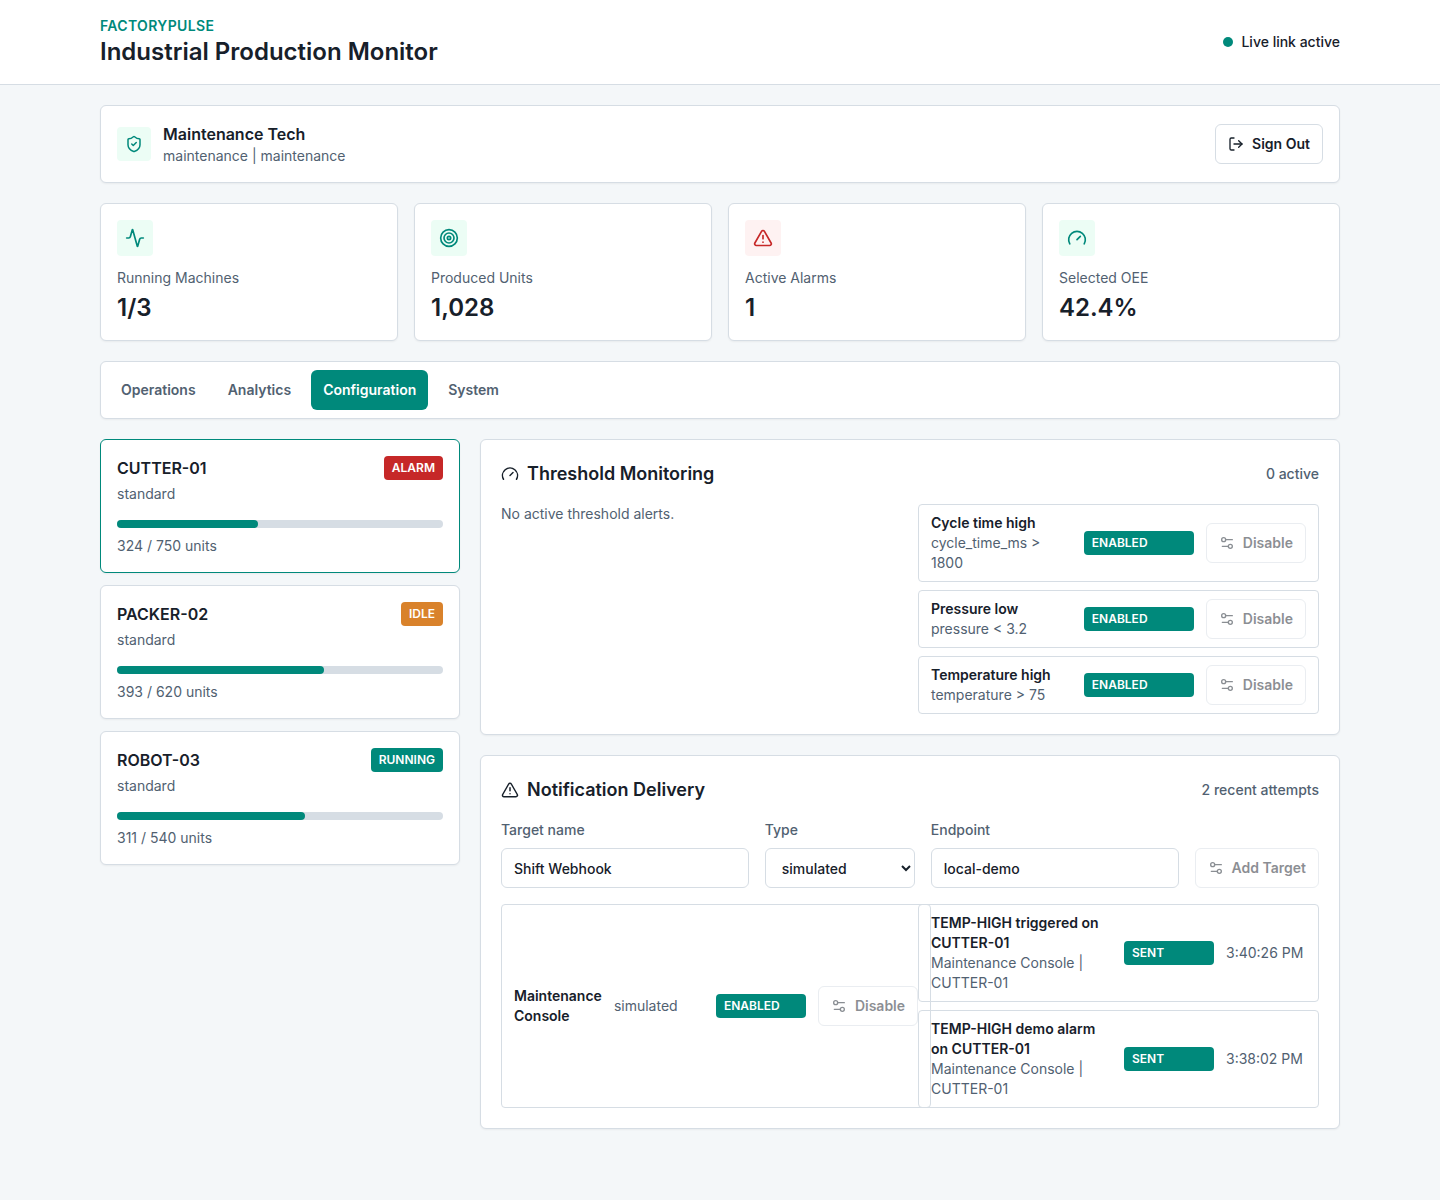The width and height of the screenshot is (1440, 1200).
Task: Select the Configuration tab
Action: 369,390
